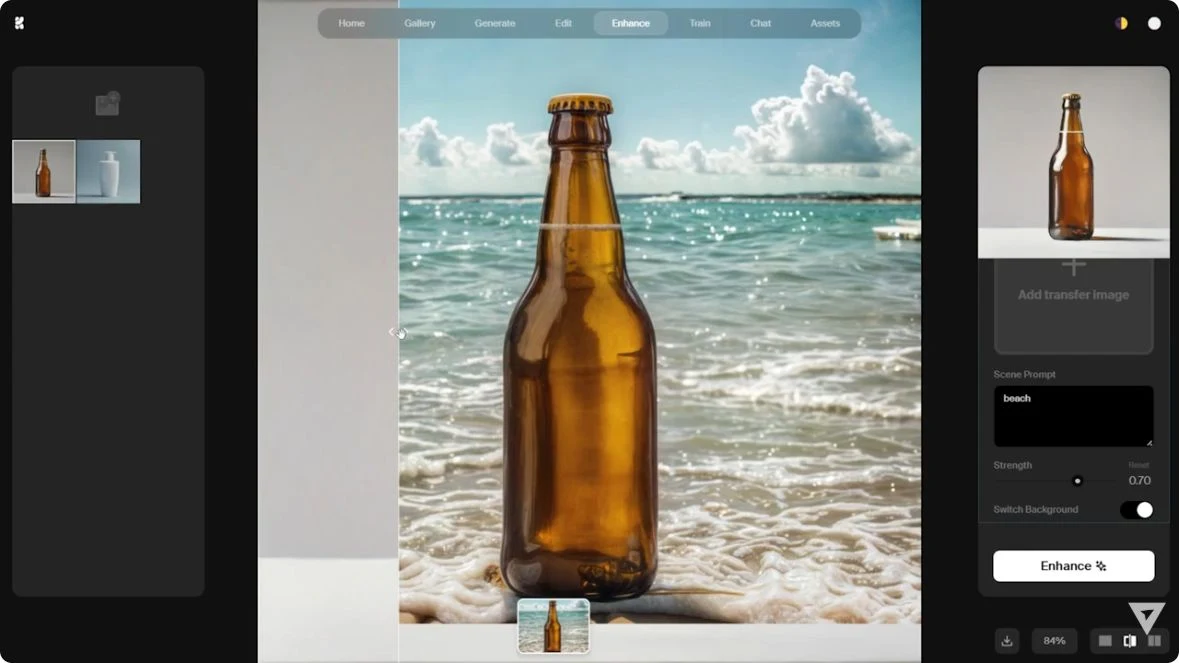Click the source bottle preview in right panel
This screenshot has width=1179, height=663.
point(1073,162)
